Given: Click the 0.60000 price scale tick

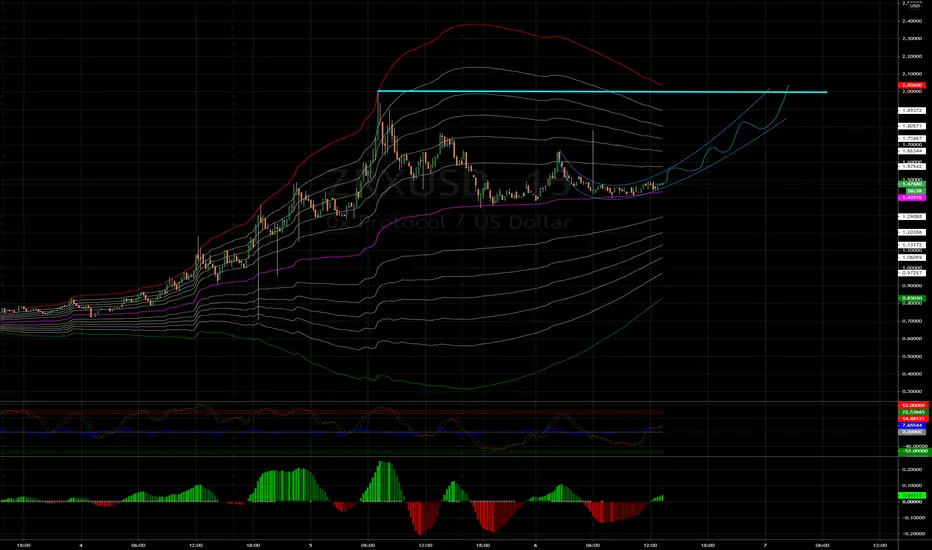Looking at the screenshot, I should pyautogui.click(x=912, y=339).
